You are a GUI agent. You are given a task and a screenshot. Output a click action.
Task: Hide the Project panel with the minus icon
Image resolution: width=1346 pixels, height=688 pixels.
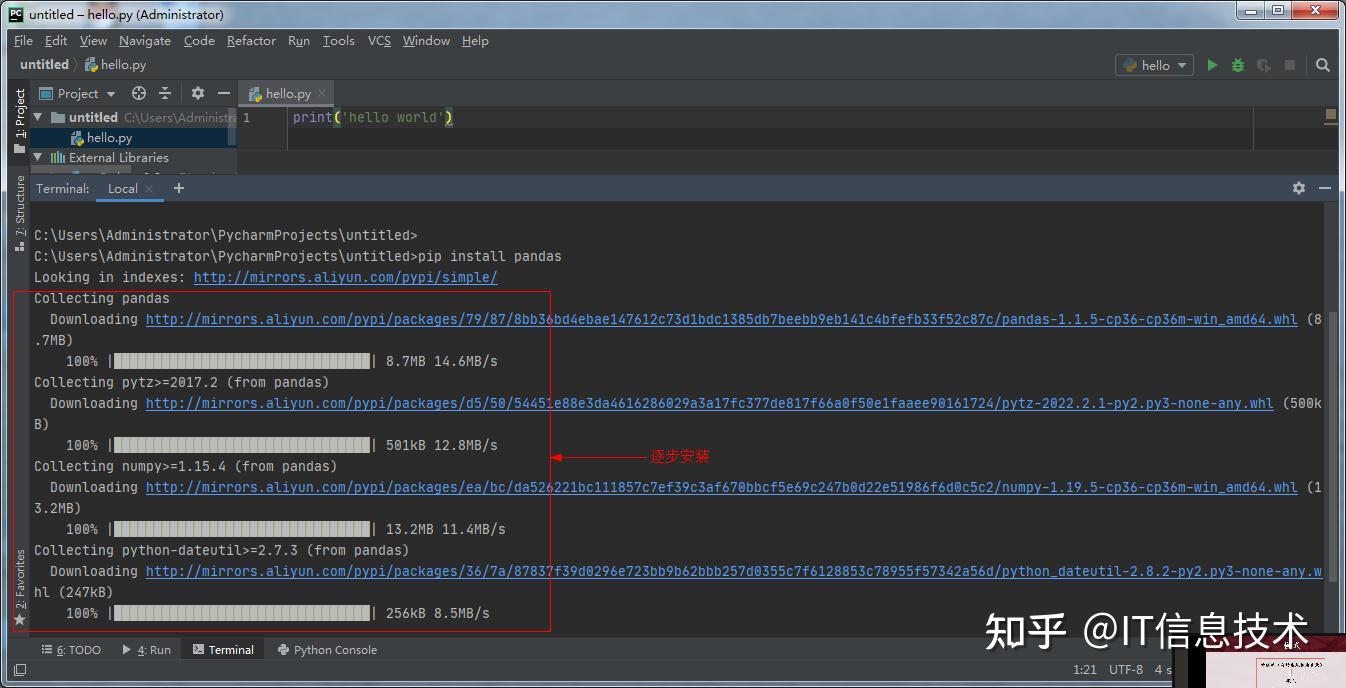(x=223, y=92)
